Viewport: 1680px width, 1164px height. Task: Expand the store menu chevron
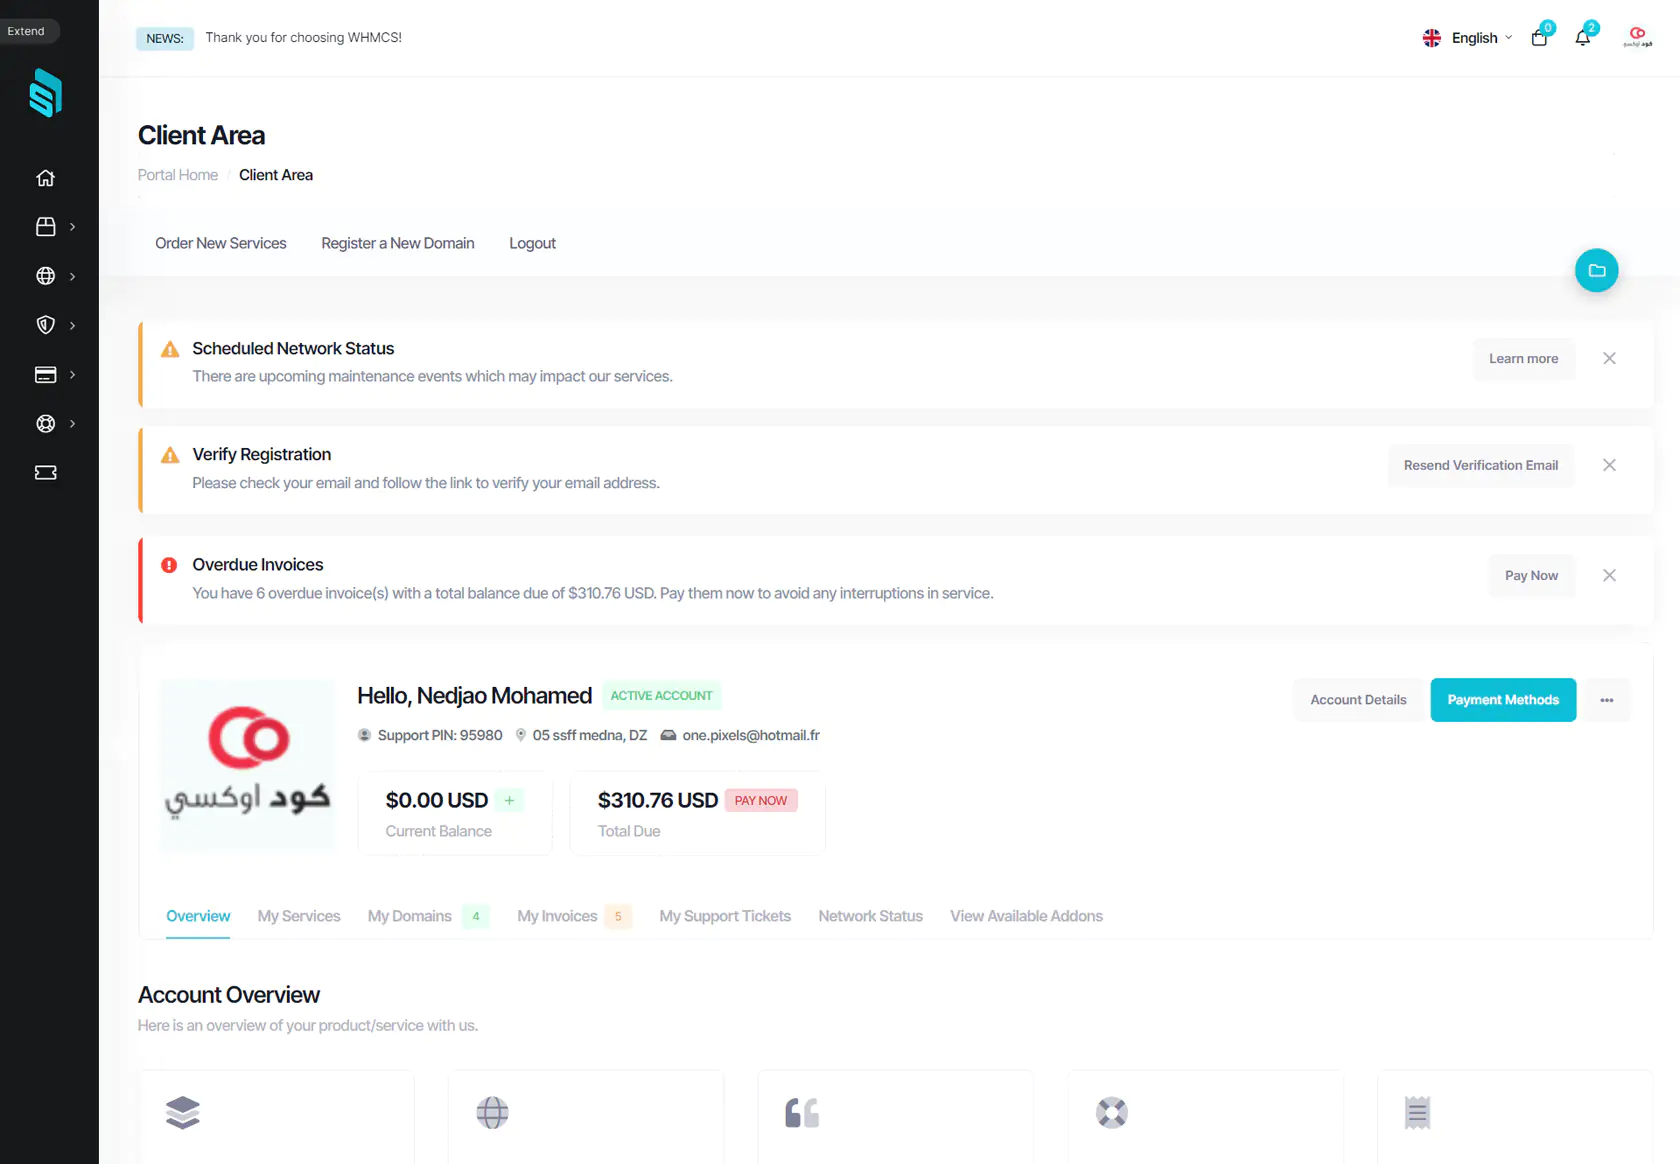[x=72, y=227]
